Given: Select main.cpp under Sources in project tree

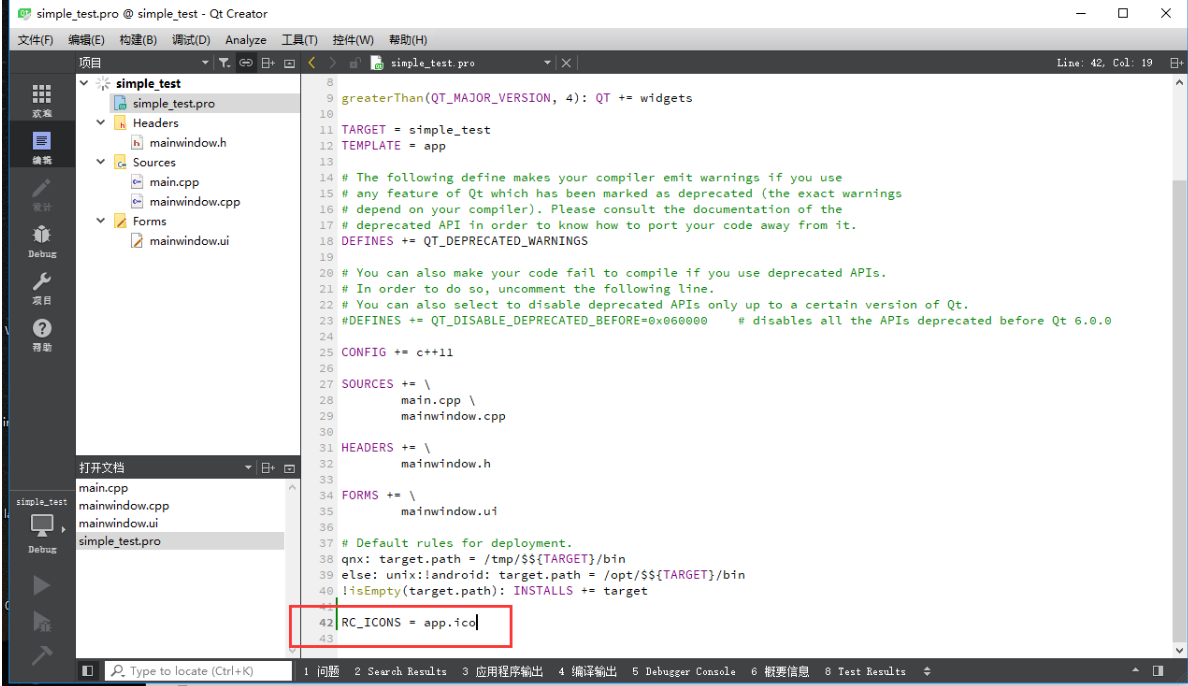Looking at the screenshot, I should [174, 182].
